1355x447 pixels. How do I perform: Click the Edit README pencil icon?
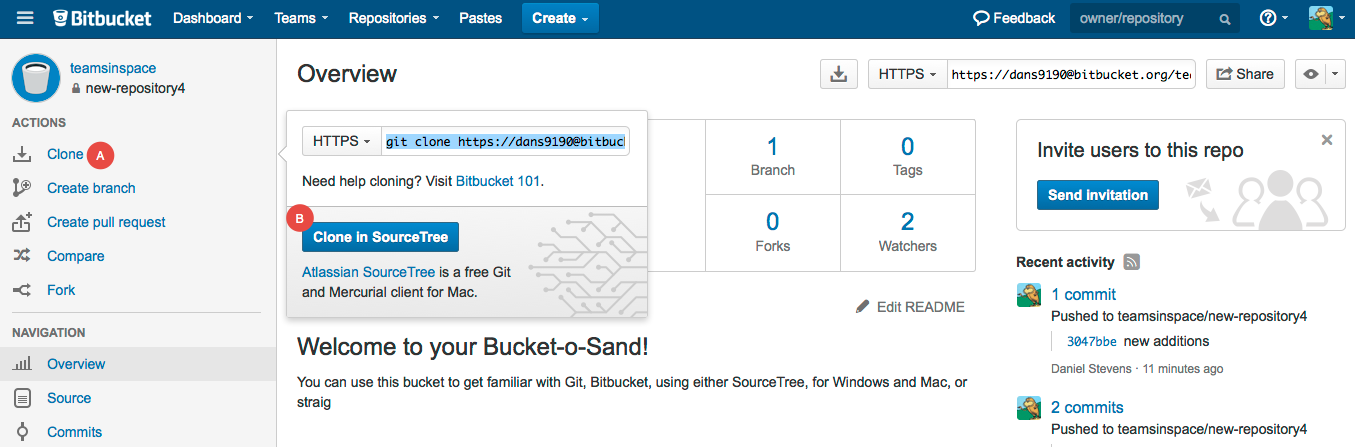[863, 307]
